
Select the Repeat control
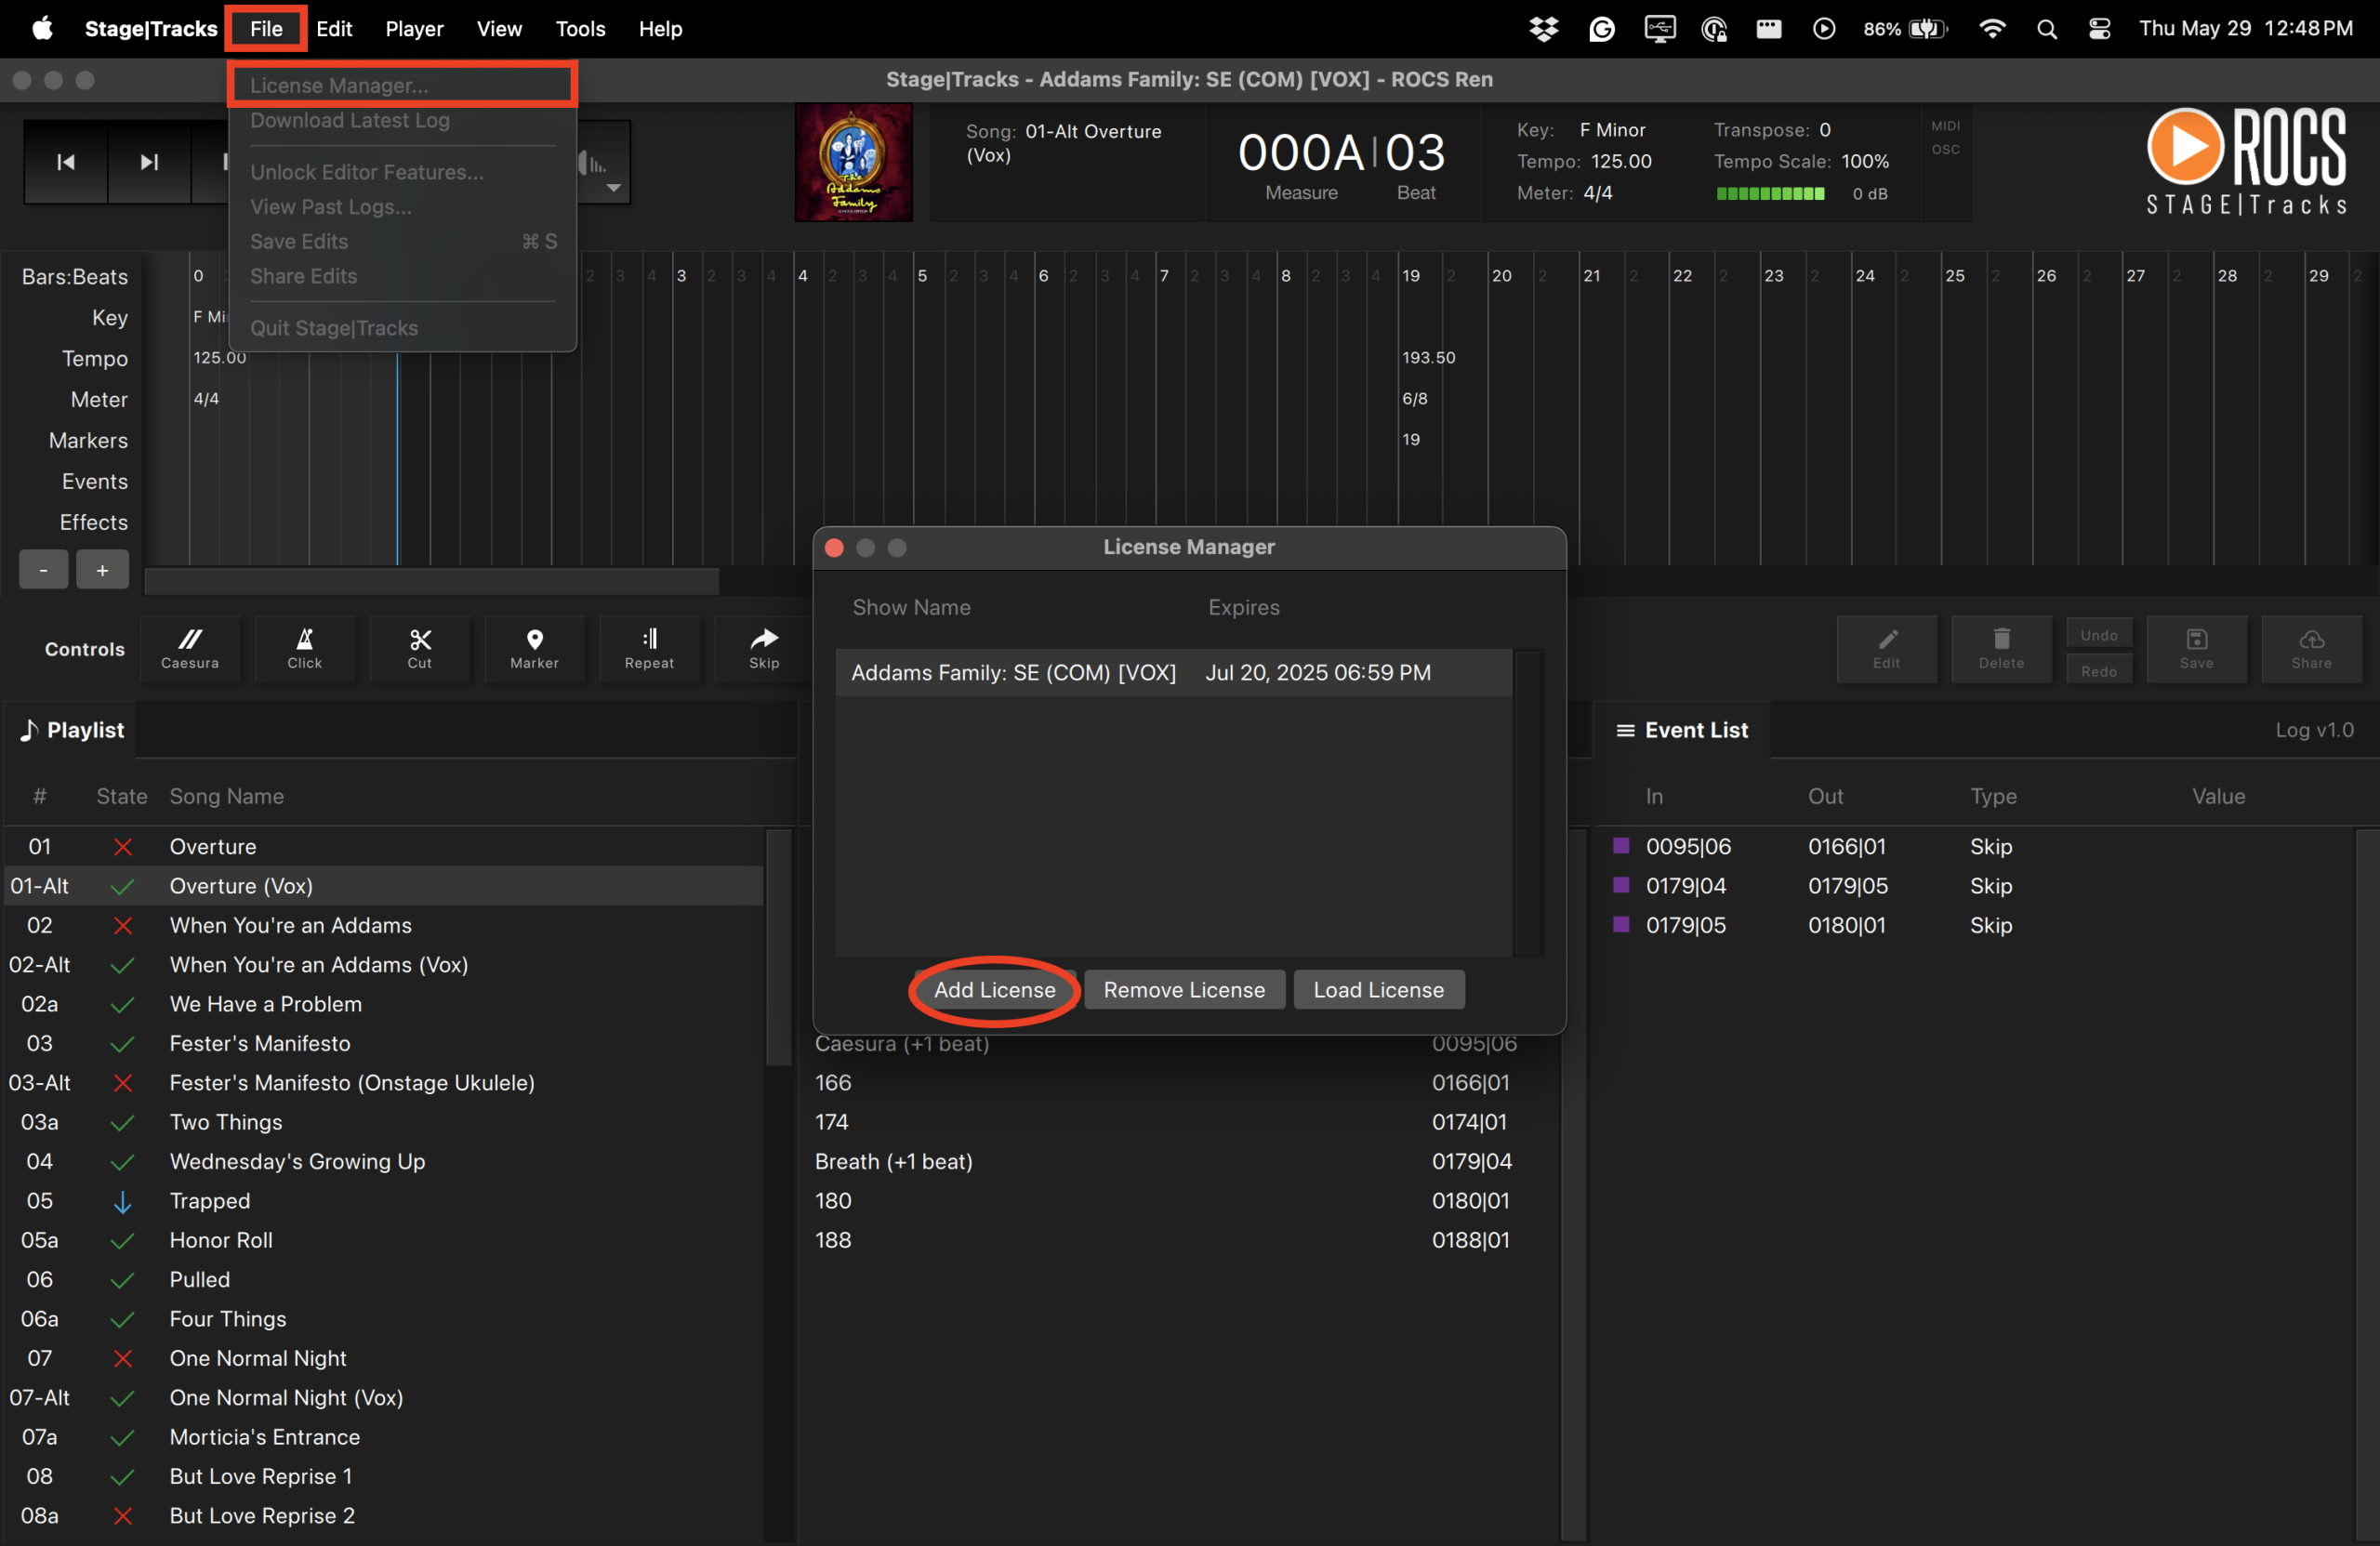[650, 649]
